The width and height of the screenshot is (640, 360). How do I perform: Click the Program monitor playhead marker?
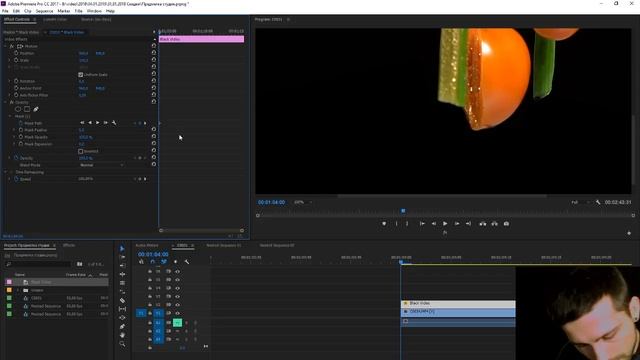click(403, 211)
